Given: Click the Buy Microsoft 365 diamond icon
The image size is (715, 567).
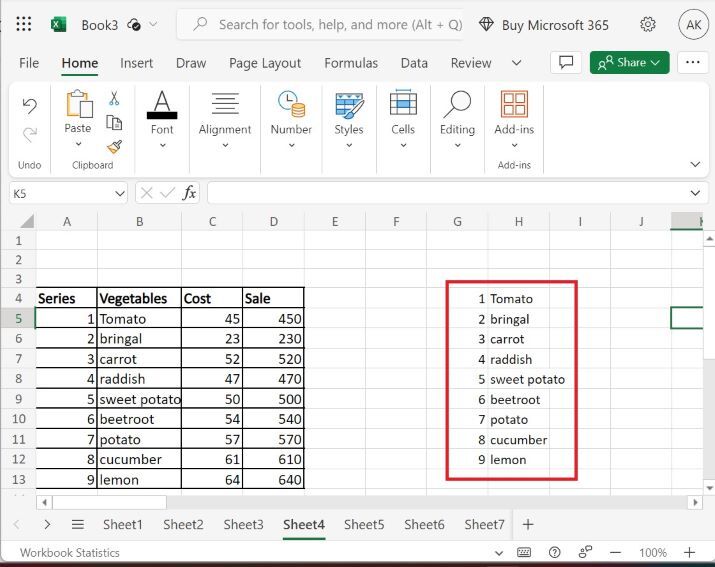Looking at the screenshot, I should coord(486,25).
